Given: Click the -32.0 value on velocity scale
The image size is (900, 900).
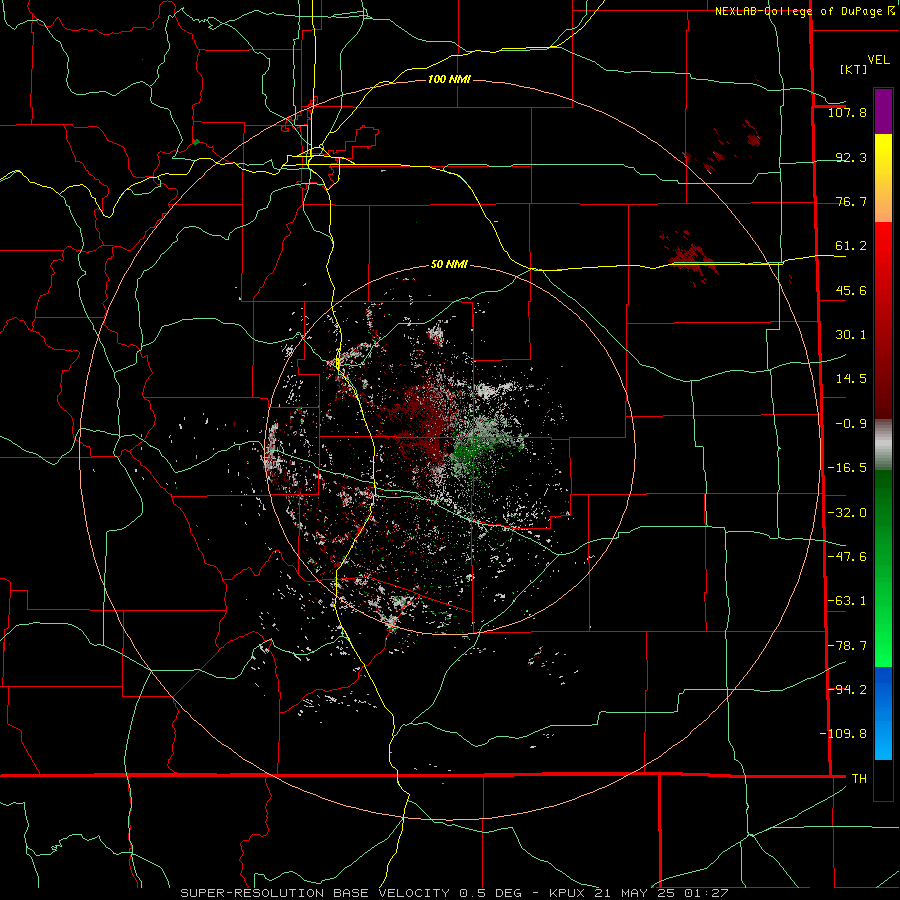Looking at the screenshot, I should pyautogui.click(x=847, y=513).
